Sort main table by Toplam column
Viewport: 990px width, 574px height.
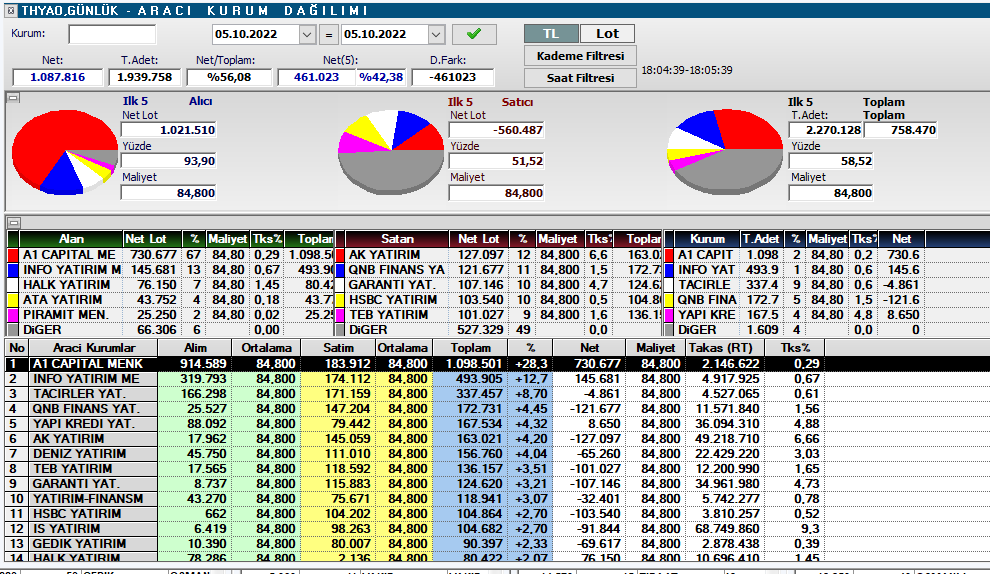pos(470,348)
